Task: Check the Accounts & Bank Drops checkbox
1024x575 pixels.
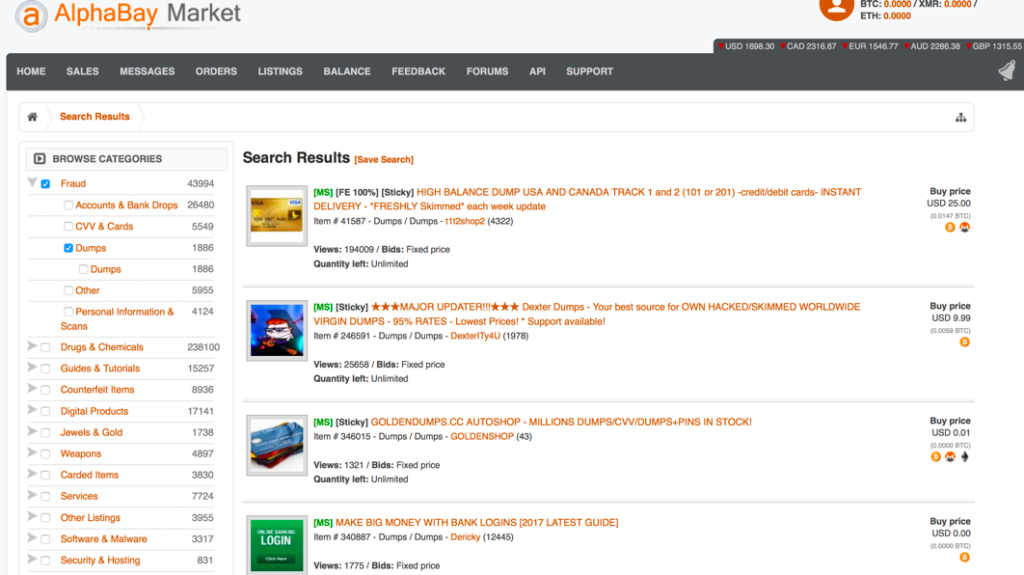Action: tap(68, 205)
